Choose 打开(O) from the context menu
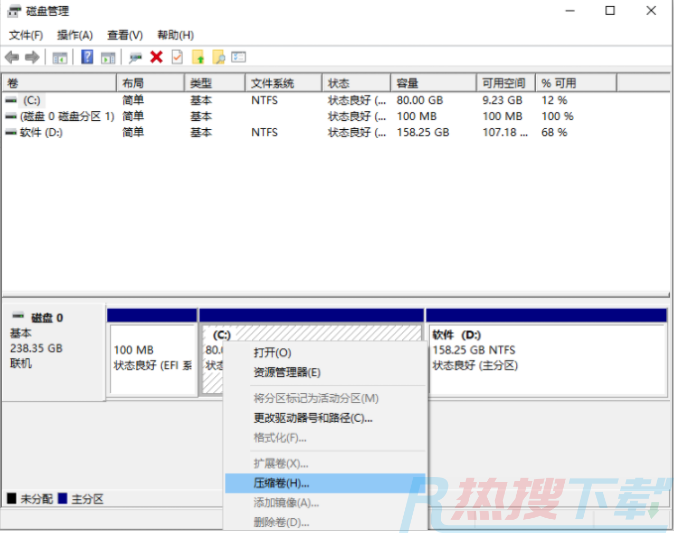Screen dimensions: 674x533 point(325,353)
